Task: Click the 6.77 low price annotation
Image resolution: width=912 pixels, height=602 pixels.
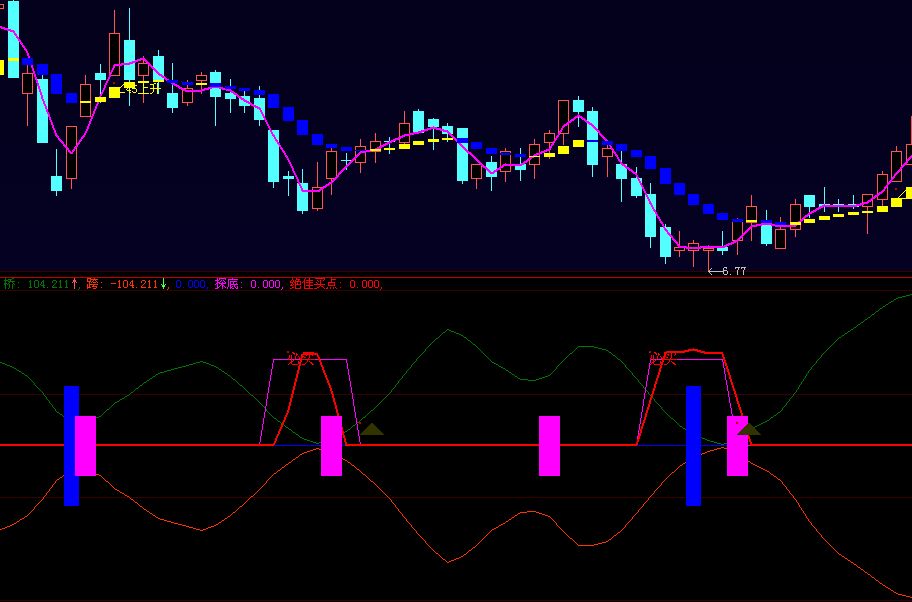Action: [x=733, y=271]
